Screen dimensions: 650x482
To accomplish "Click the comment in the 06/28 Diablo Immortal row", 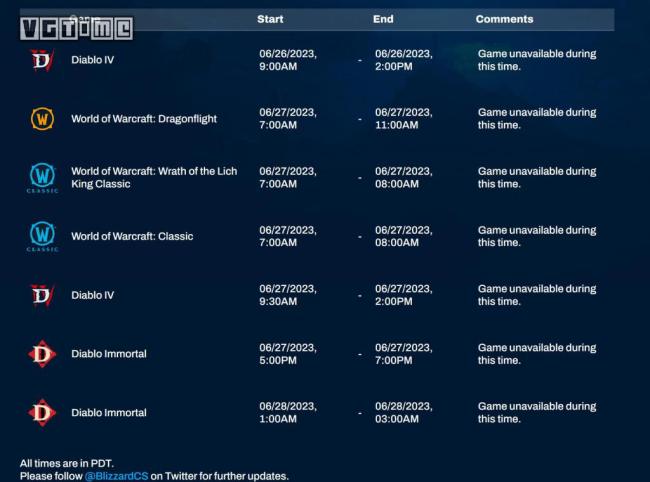I will tap(537, 413).
